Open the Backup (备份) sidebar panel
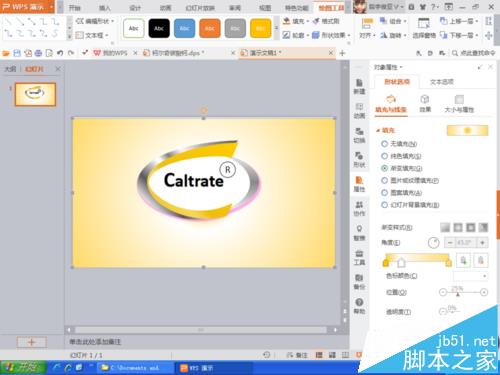 tap(359, 281)
